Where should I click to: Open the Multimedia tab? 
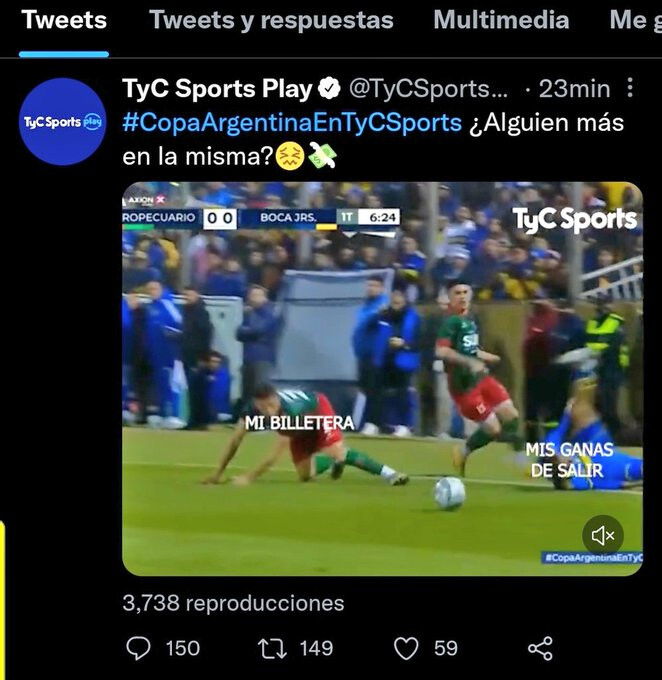(501, 20)
